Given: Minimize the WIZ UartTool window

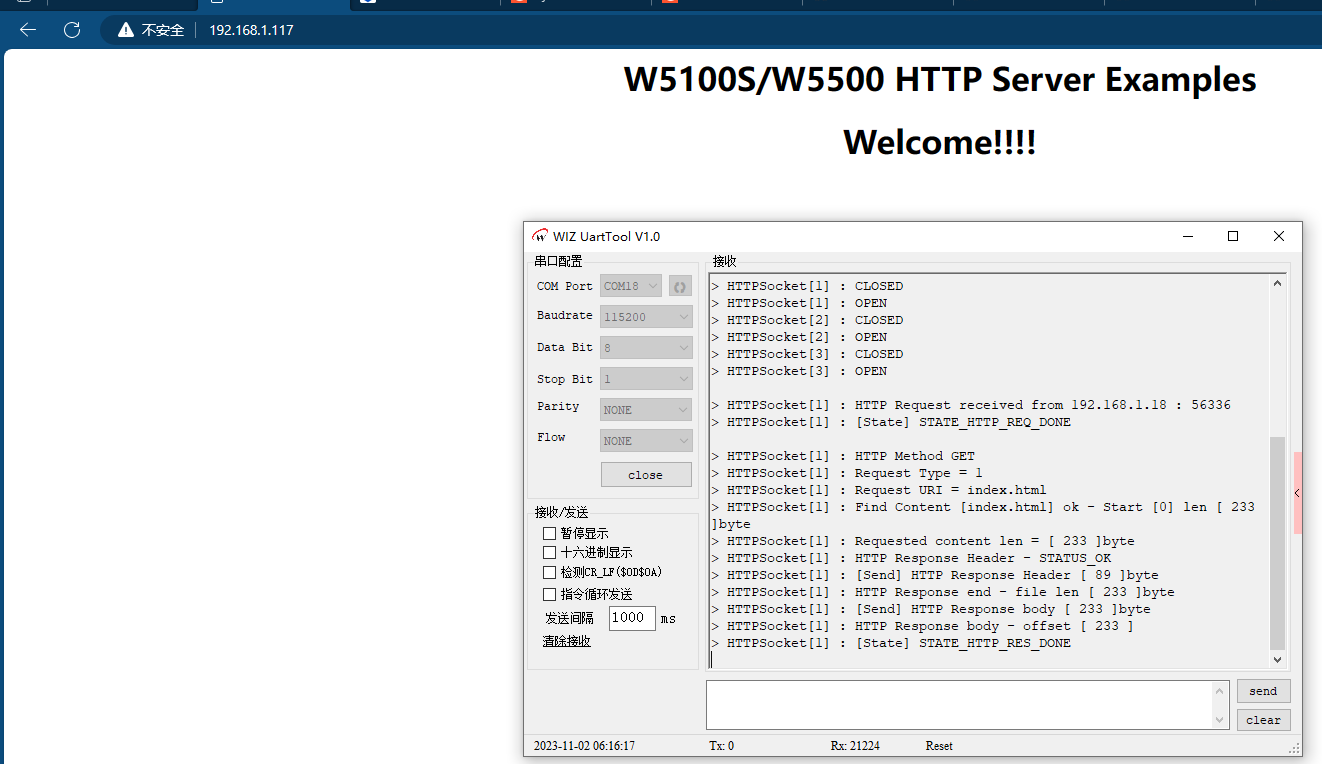Looking at the screenshot, I should click(x=1188, y=237).
